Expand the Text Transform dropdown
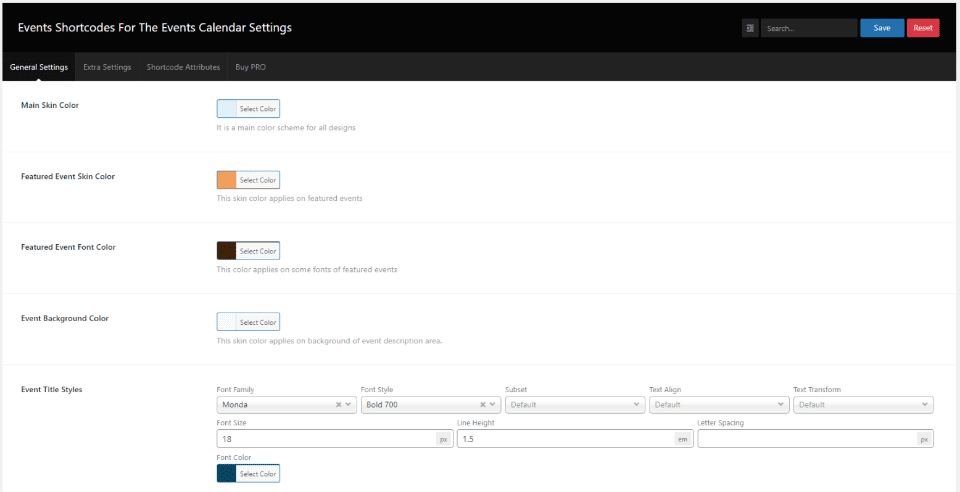This screenshot has width=960, height=492. [863, 404]
